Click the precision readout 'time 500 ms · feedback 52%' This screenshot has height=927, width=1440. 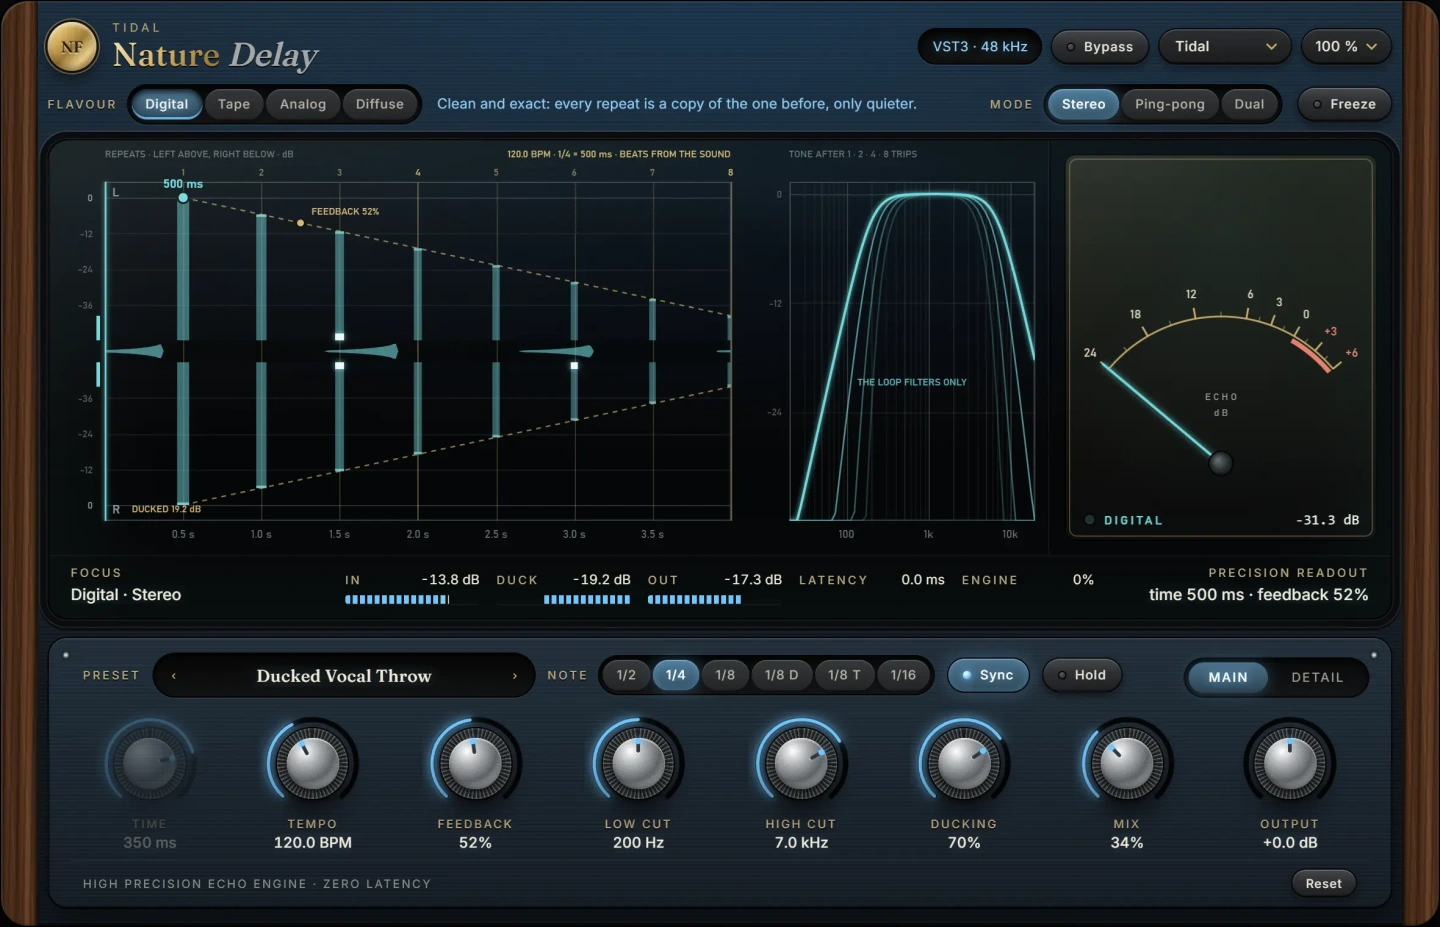[1258, 595]
